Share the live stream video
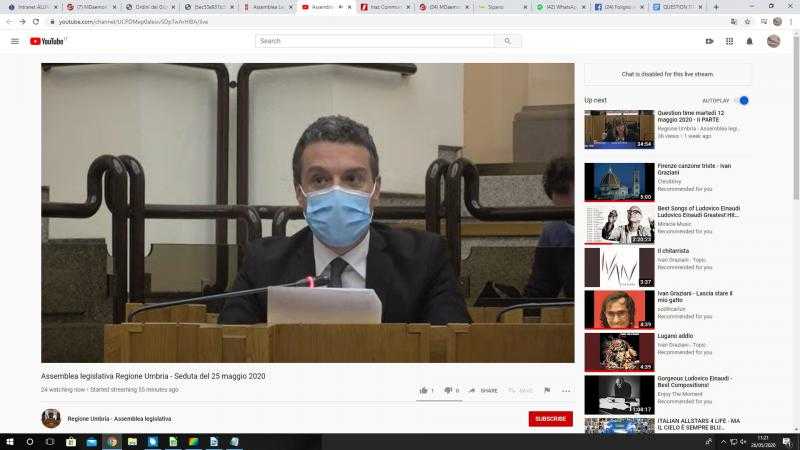This screenshot has width=800, height=450. tap(483, 390)
